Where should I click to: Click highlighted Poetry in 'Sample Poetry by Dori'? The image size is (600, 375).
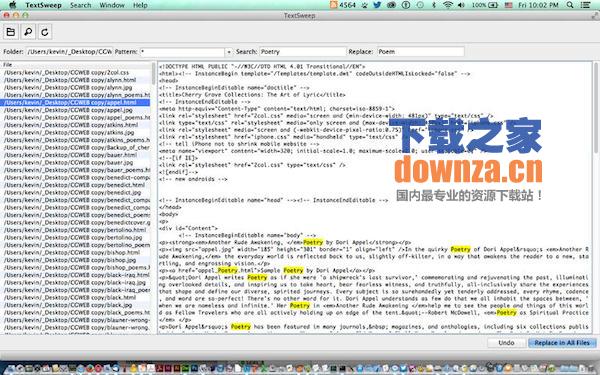pyautogui.click(x=293, y=270)
